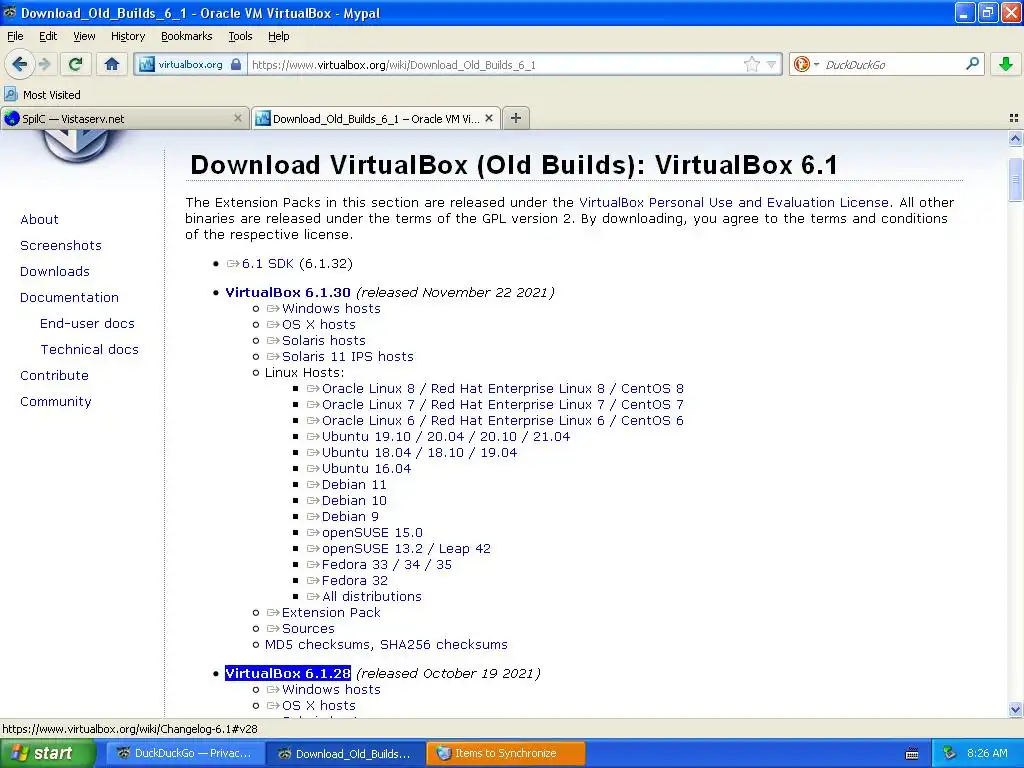1024x768 pixels.
Task: Open the Edit menu
Action: point(48,36)
